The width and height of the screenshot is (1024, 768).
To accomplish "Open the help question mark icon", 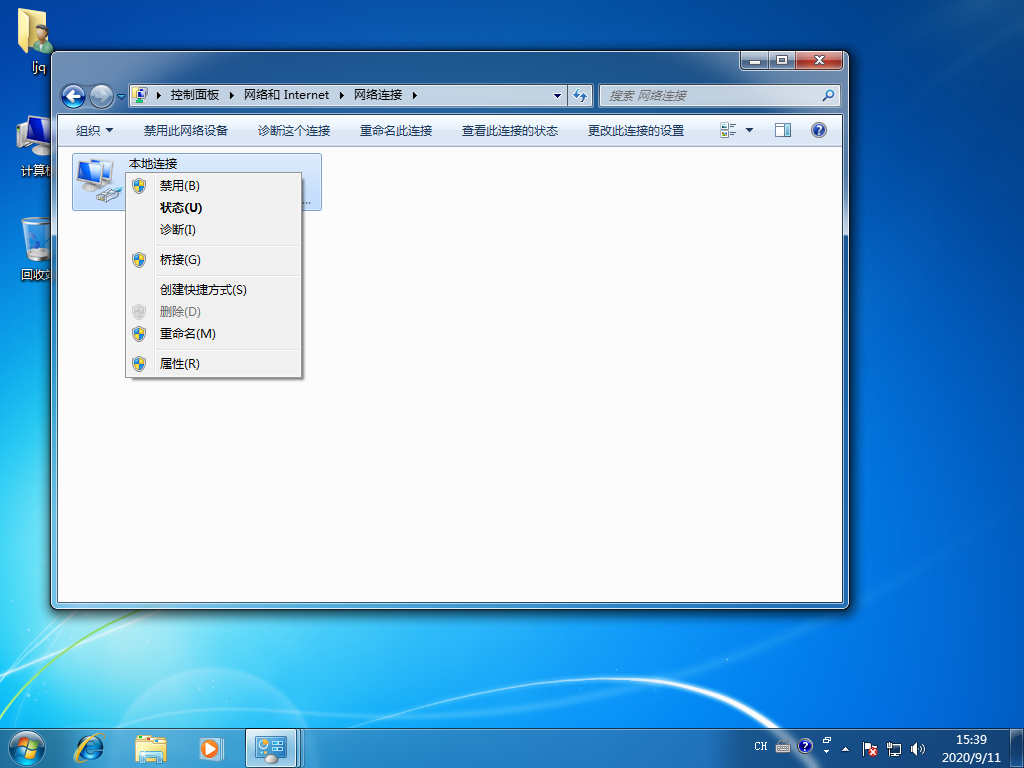I will point(818,130).
